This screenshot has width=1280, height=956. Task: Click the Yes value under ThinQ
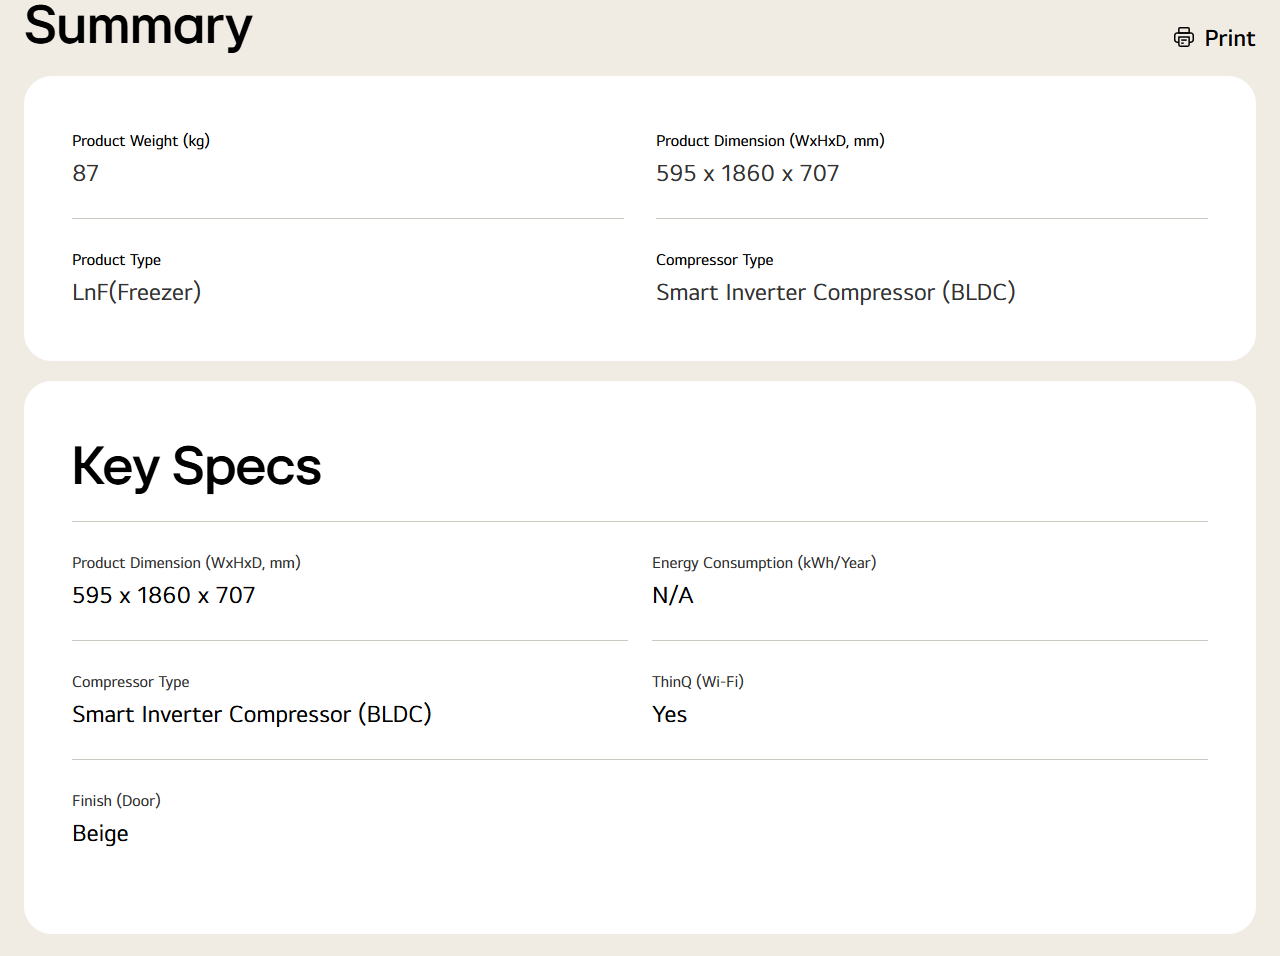point(670,714)
